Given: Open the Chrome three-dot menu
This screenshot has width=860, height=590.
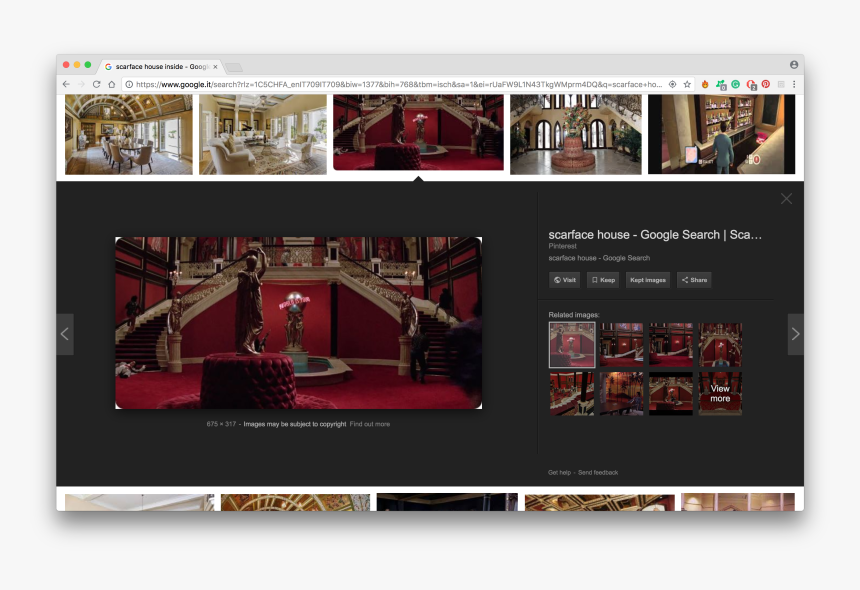Looking at the screenshot, I should tap(794, 84).
